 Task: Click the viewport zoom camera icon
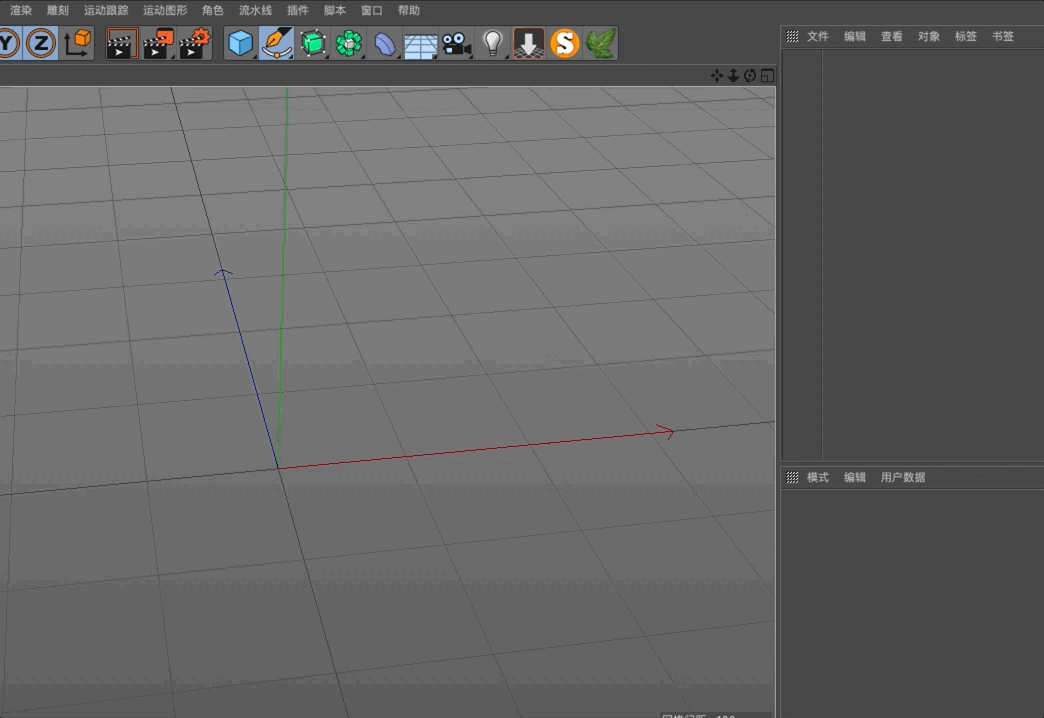[x=733, y=75]
